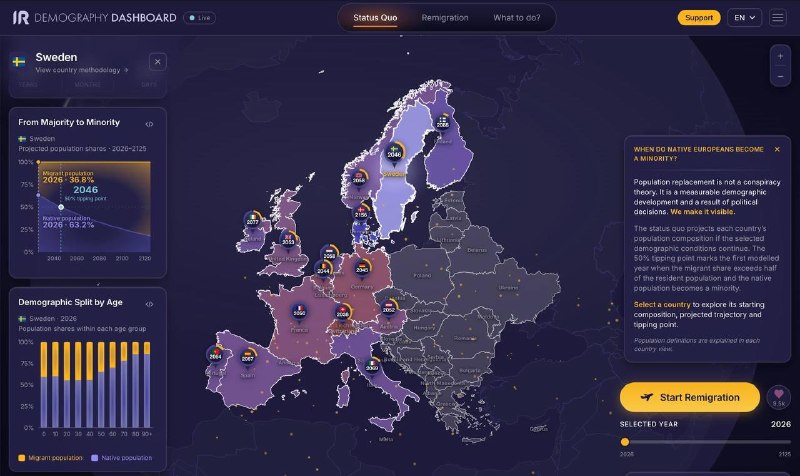Screen dimensions: 800x476
Task: Open the What to do? tab
Action: pos(516,18)
